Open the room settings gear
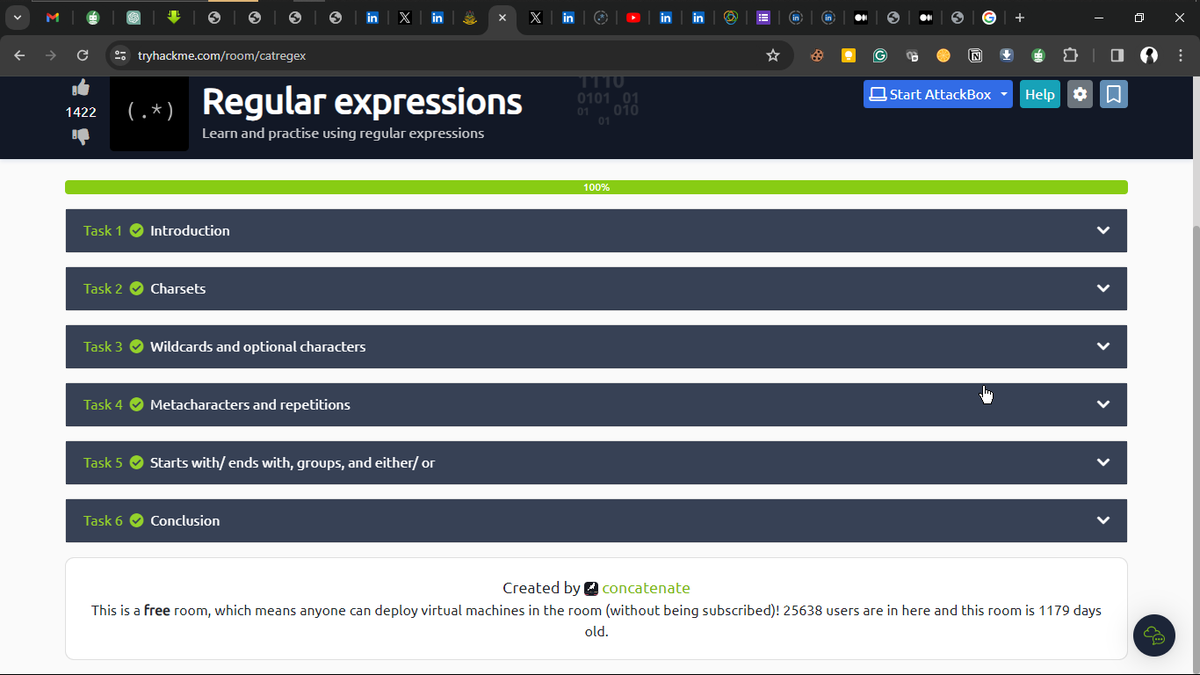Viewport: 1200px width, 675px height. point(1080,94)
